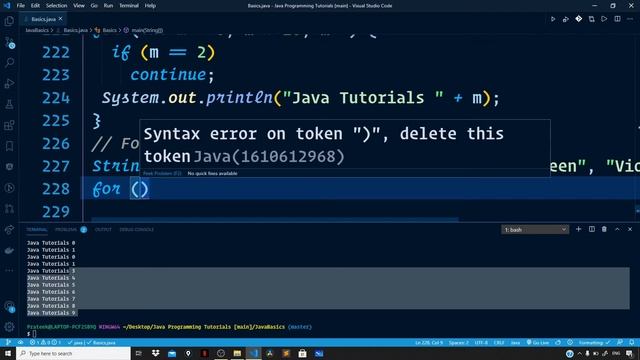Screen dimensions: 640x360
Task: Kill the terminal with the trash icon
Action: [x=604, y=229]
